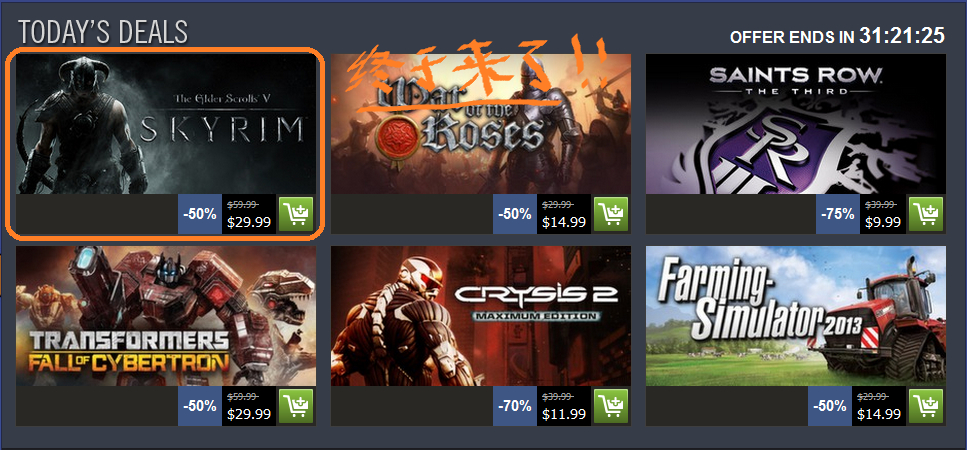Open the War of the Roses banner
This screenshot has height=450, width=967.
[x=481, y=124]
